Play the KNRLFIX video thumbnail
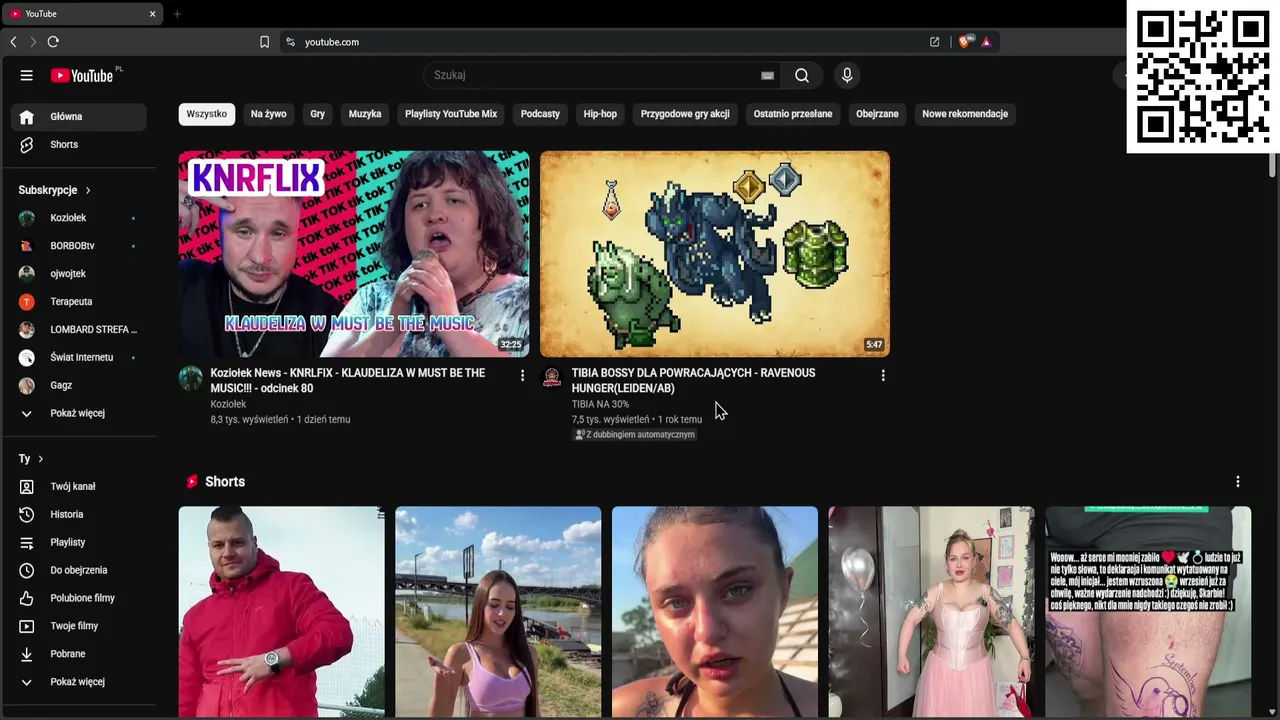The image size is (1280, 720). [354, 254]
